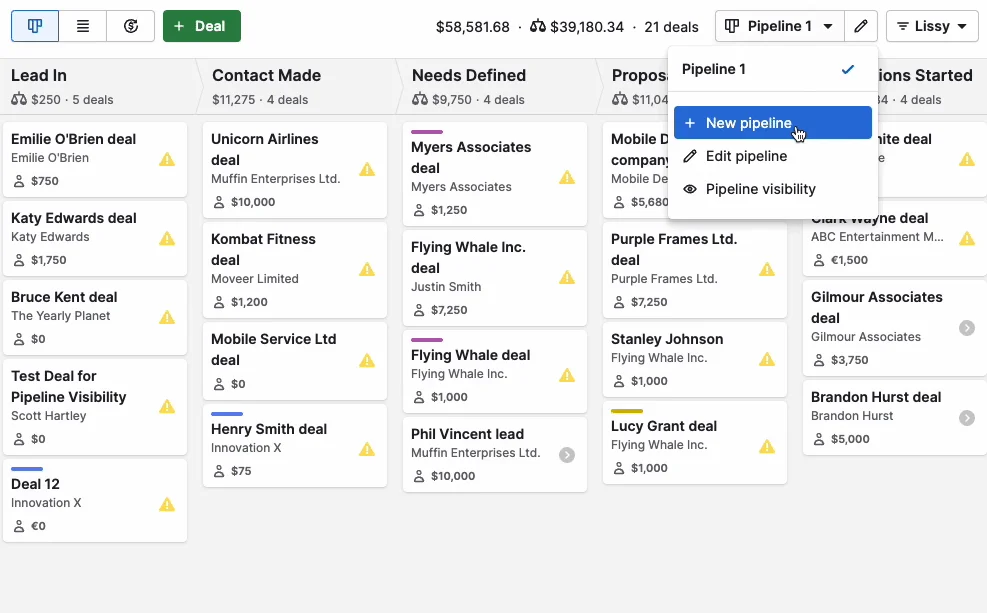Switch to pipeline board view icon
The image size is (987, 613).
point(35,26)
